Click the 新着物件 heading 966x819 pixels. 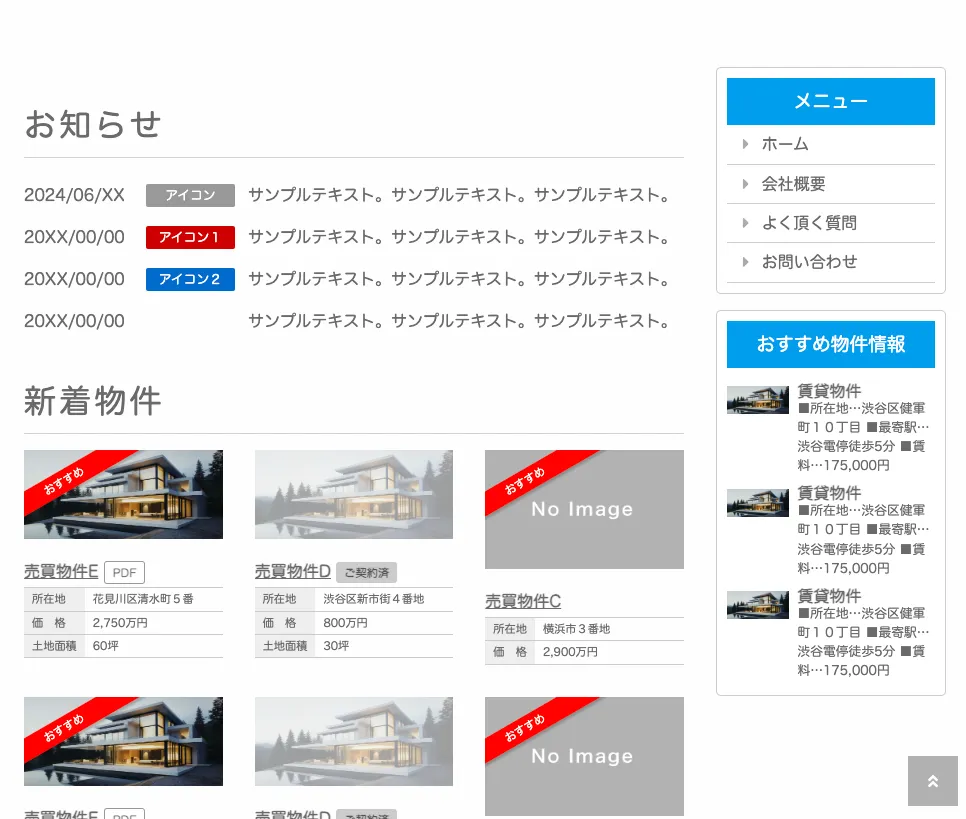(93, 401)
